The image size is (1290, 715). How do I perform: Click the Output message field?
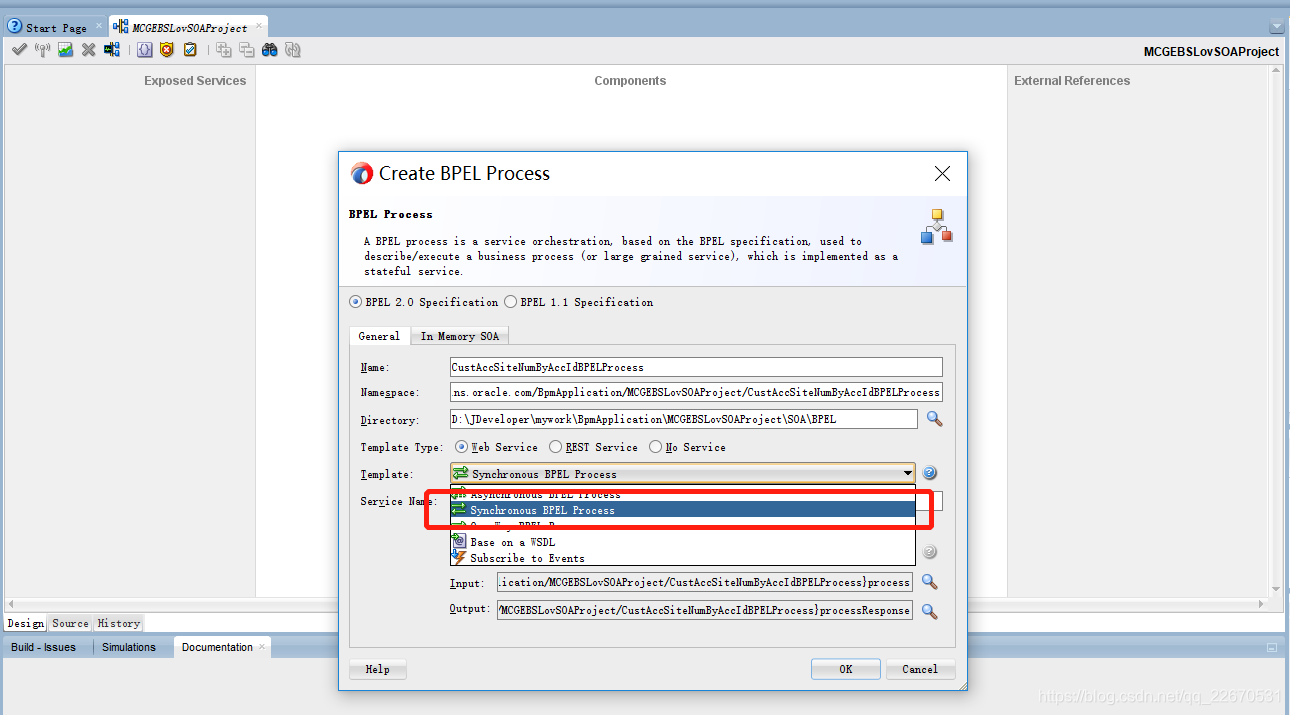click(704, 610)
